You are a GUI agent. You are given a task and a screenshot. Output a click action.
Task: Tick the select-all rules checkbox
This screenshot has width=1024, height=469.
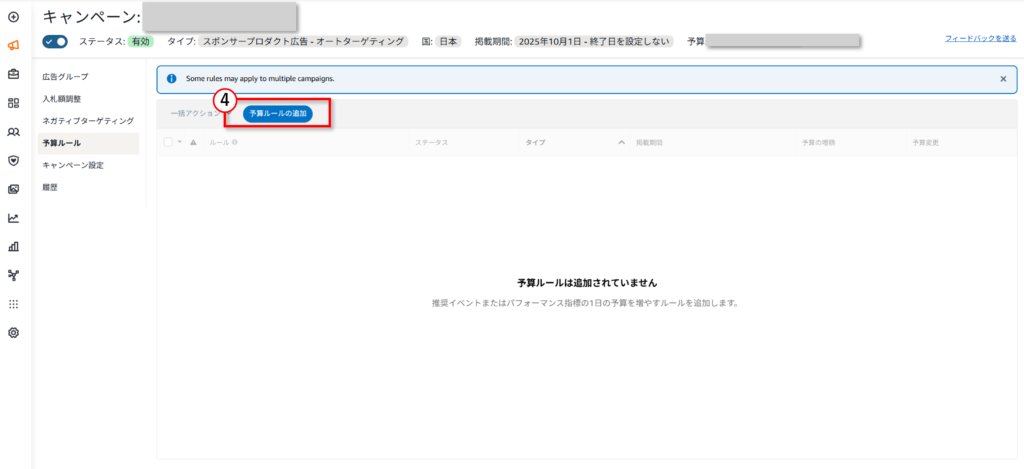pyautogui.click(x=168, y=142)
